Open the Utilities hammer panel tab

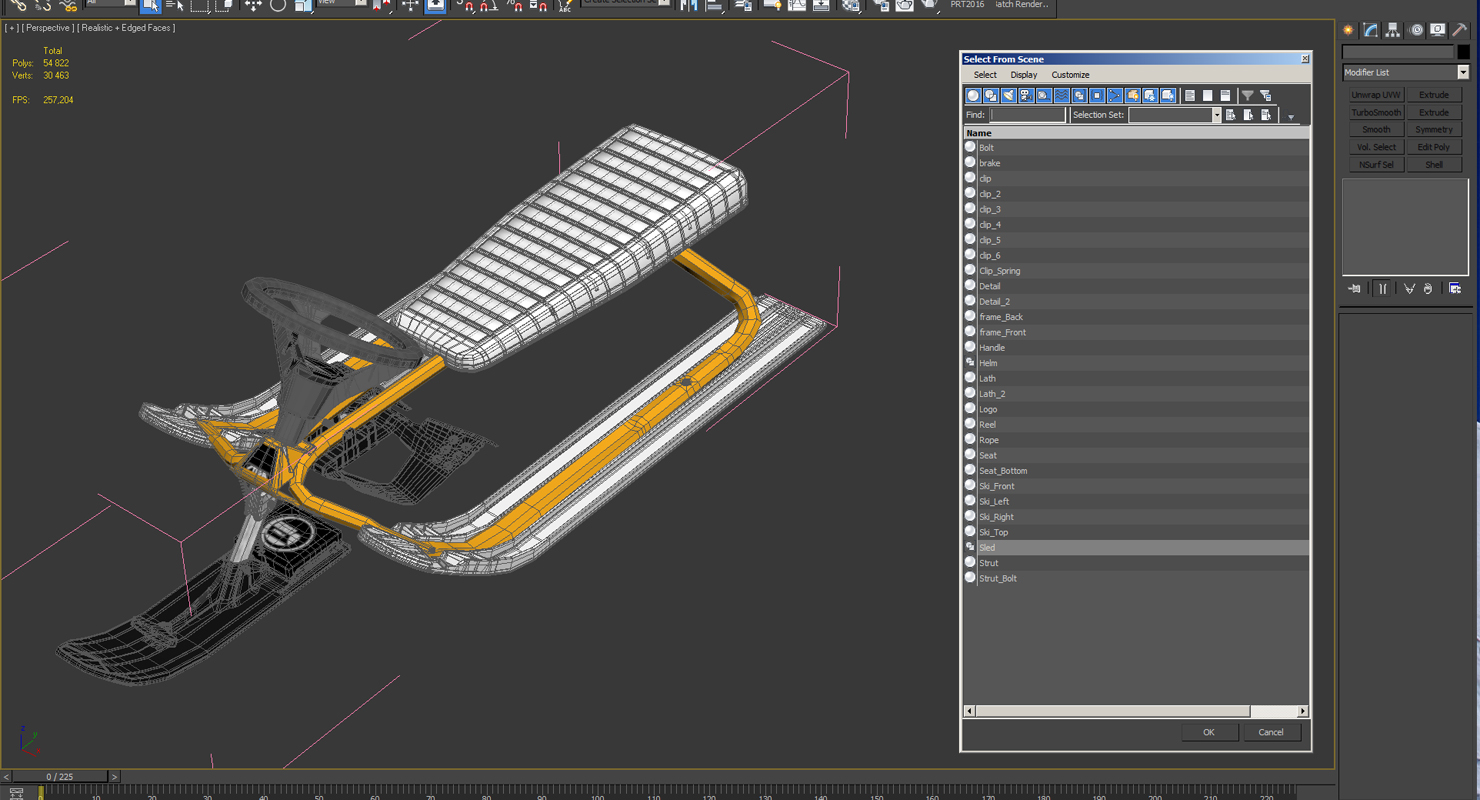tap(1460, 30)
